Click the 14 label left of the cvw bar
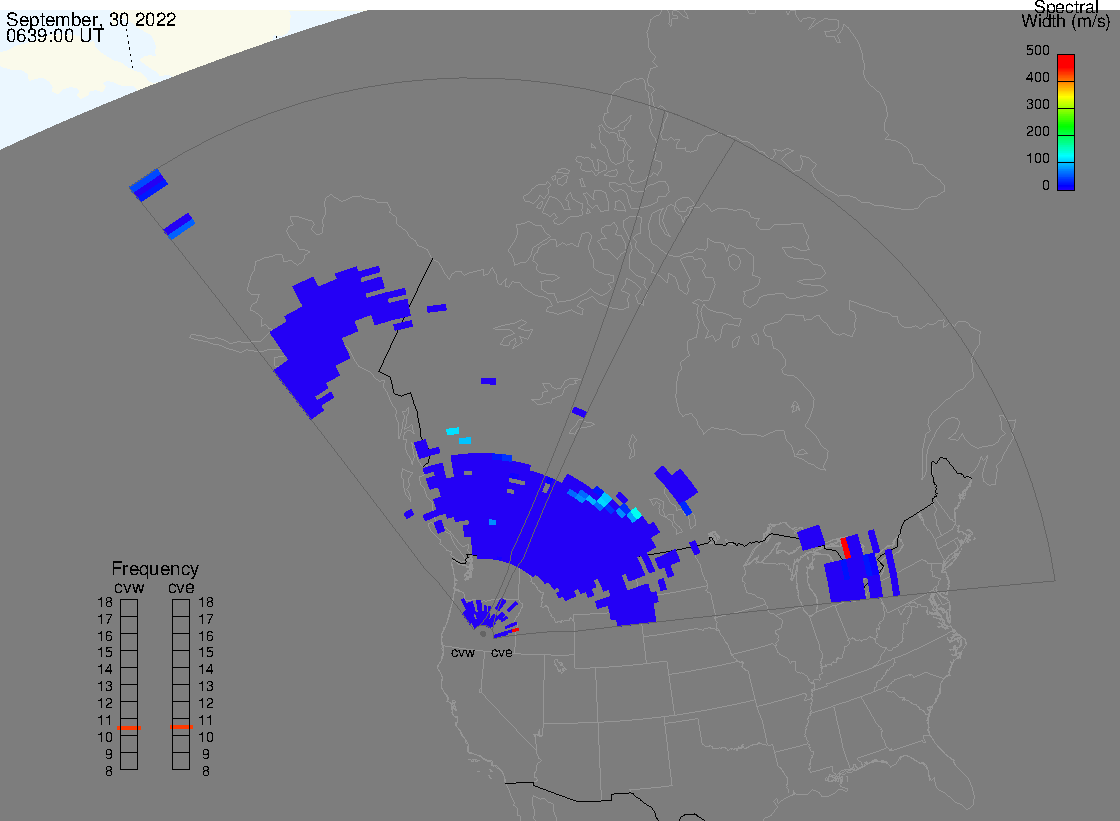The image size is (1120, 821). (x=105, y=670)
